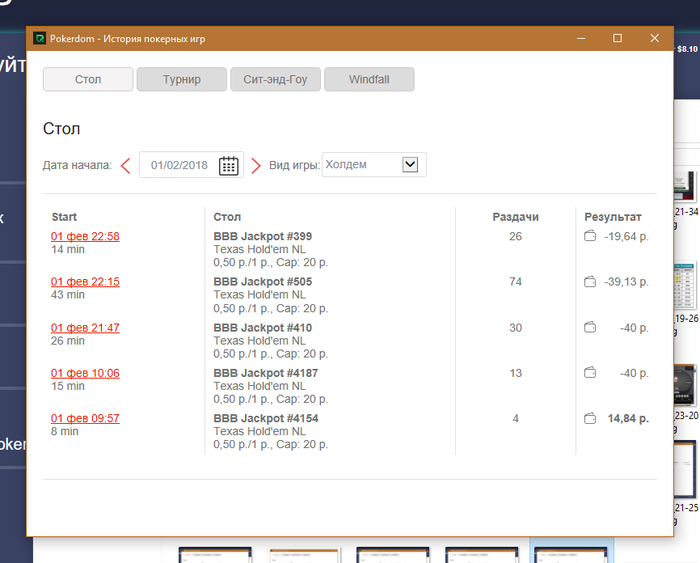Viewport: 700px width, 563px height.
Task: Click the Результат column header
Action: (613, 217)
